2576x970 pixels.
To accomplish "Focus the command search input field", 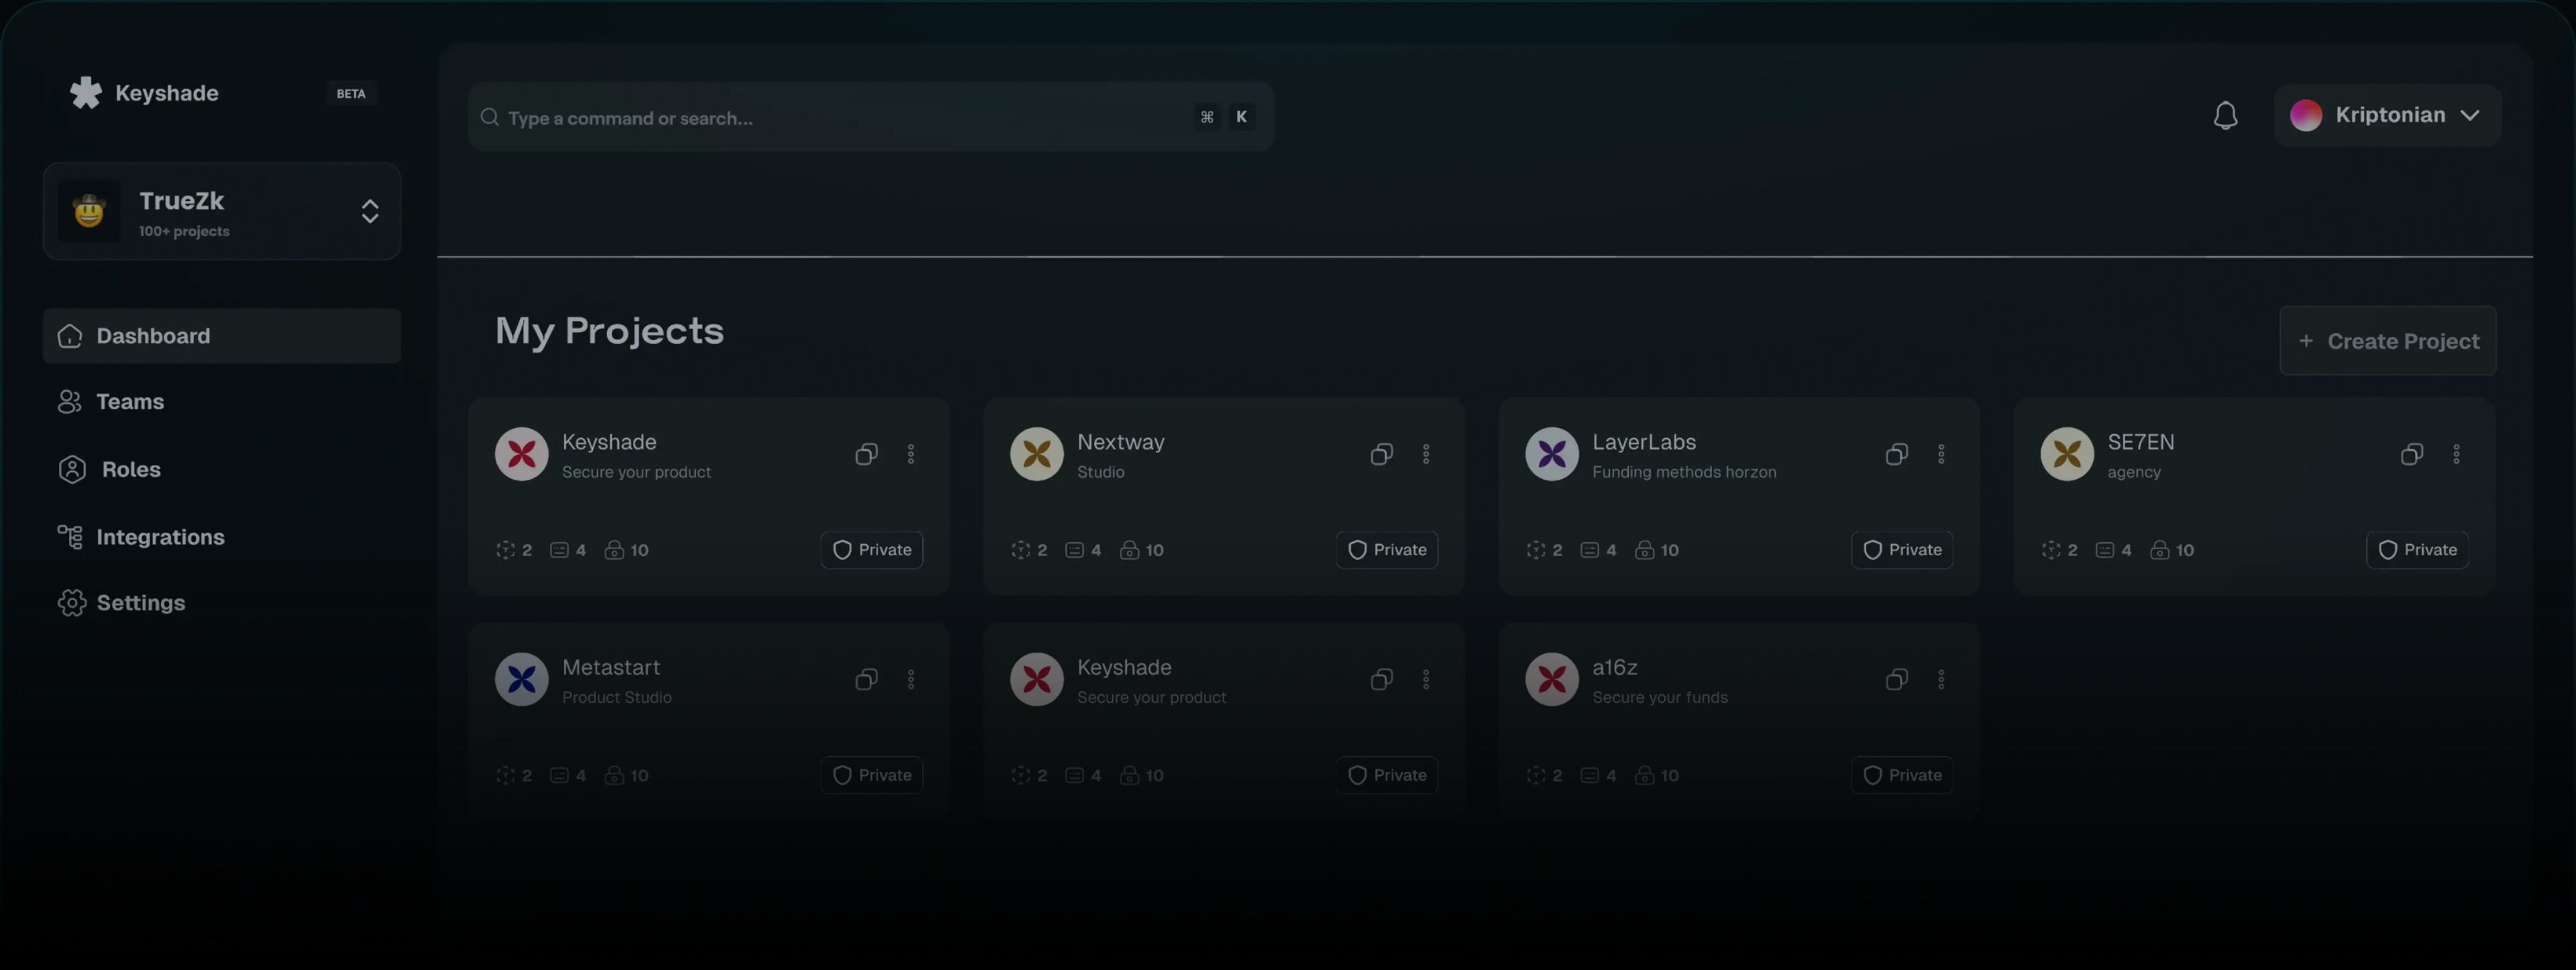I will click(x=840, y=118).
